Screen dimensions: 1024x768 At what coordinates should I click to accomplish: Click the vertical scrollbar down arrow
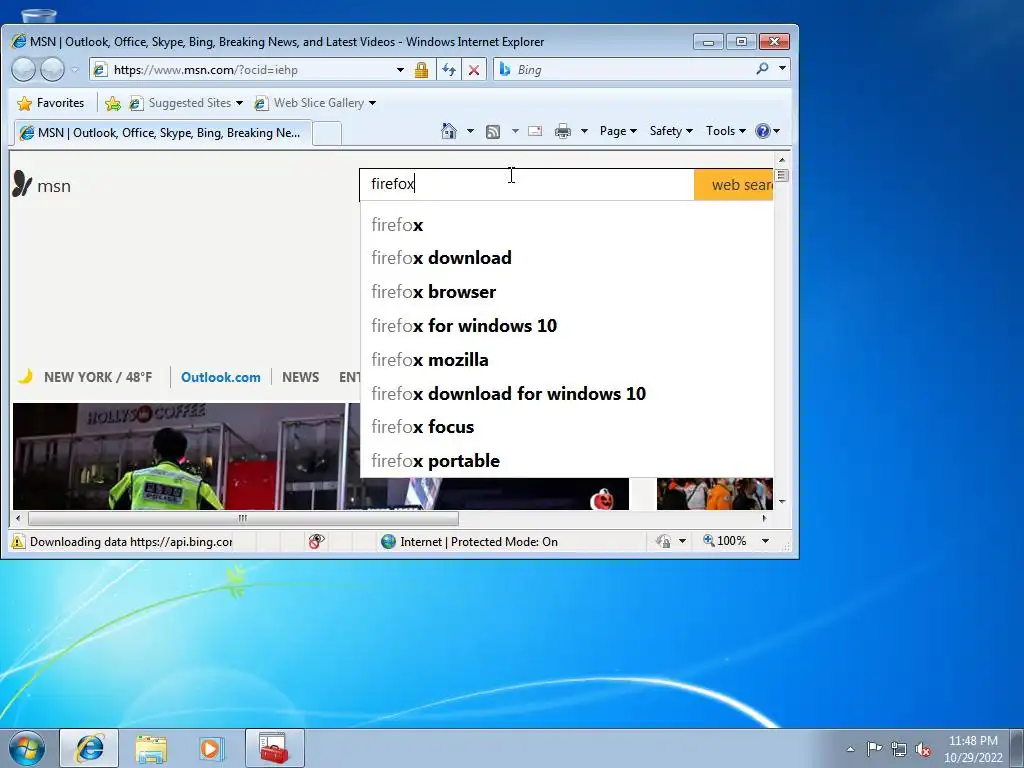point(782,502)
